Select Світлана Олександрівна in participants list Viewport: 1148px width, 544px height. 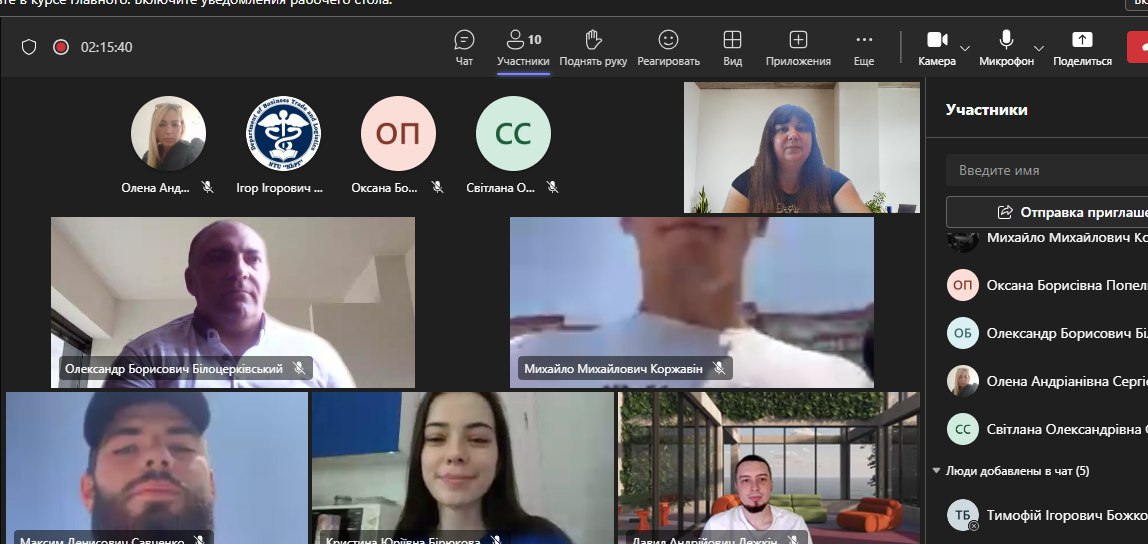(1047, 429)
